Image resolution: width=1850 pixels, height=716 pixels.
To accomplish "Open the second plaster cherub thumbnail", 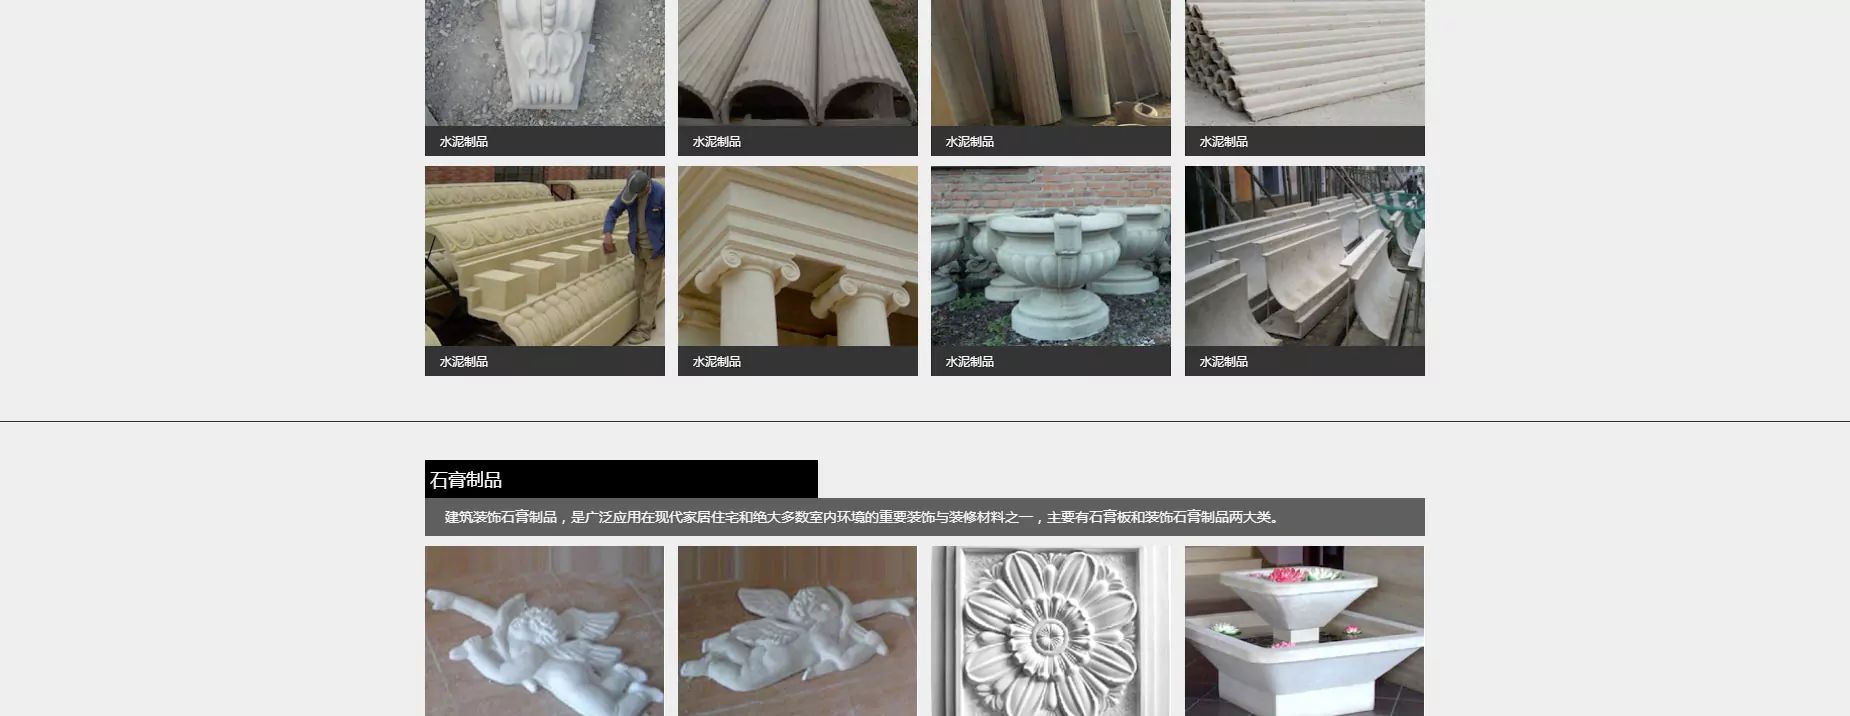I will [x=797, y=631].
